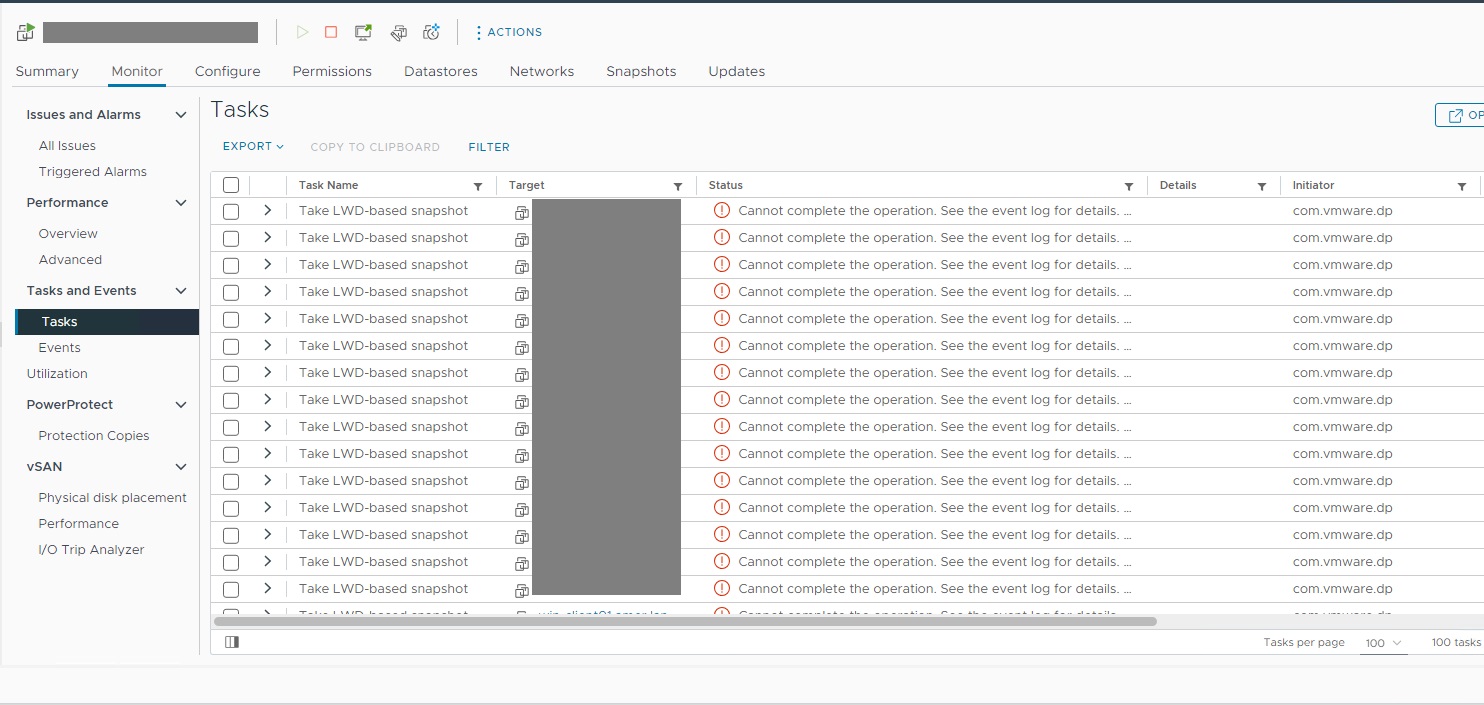Screen dimensions: 1484x705
Task: Click the take snapshot icon
Action: (x=430, y=32)
